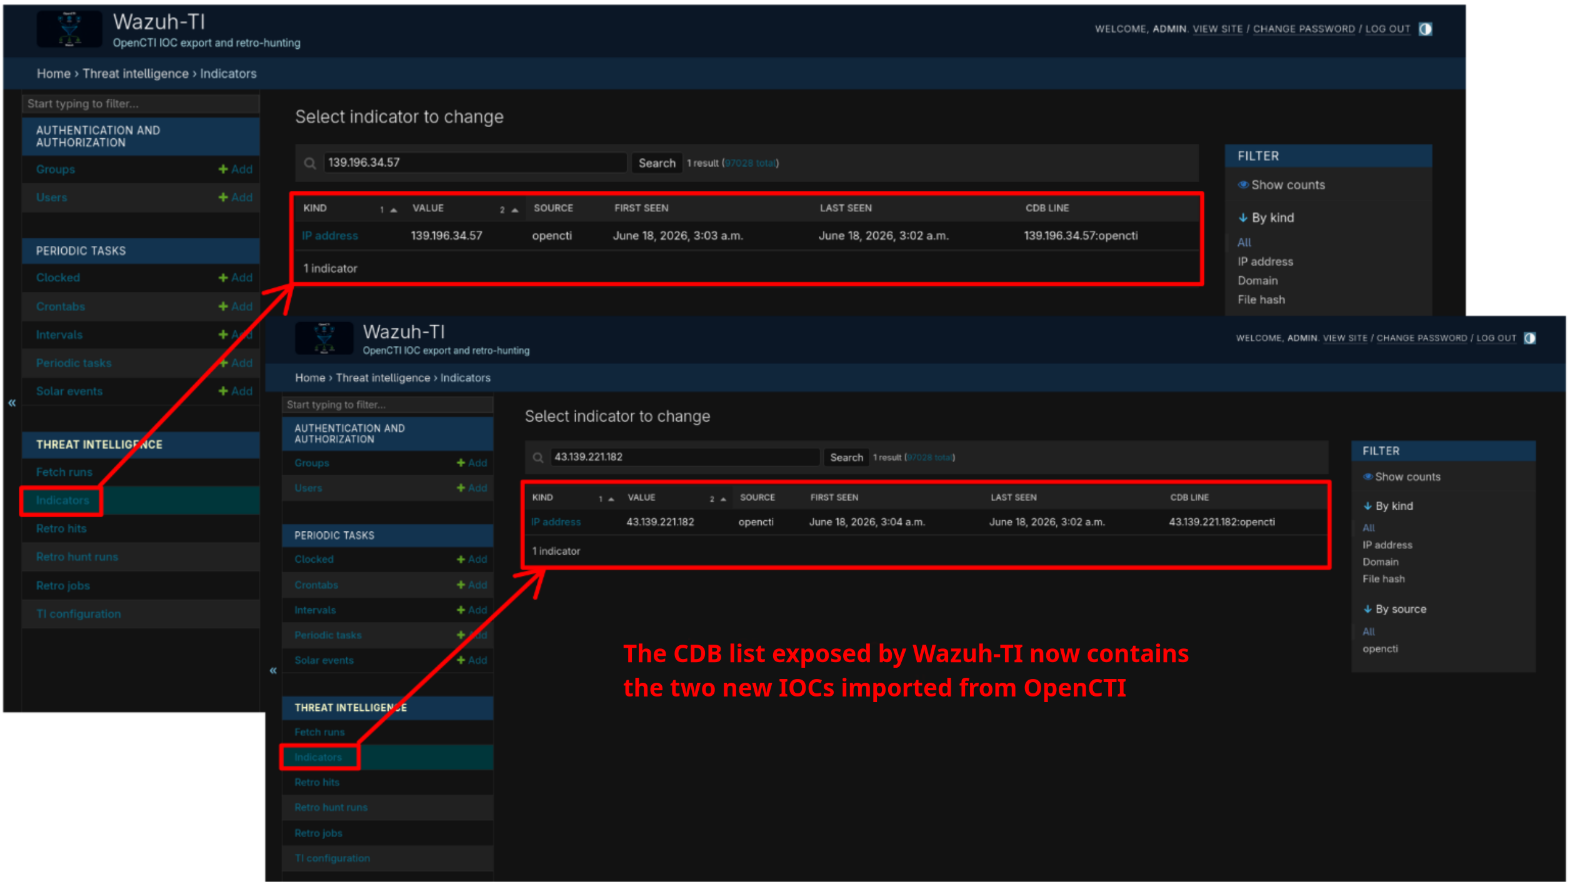Click Search button next to 43.139.221.182

pos(846,457)
